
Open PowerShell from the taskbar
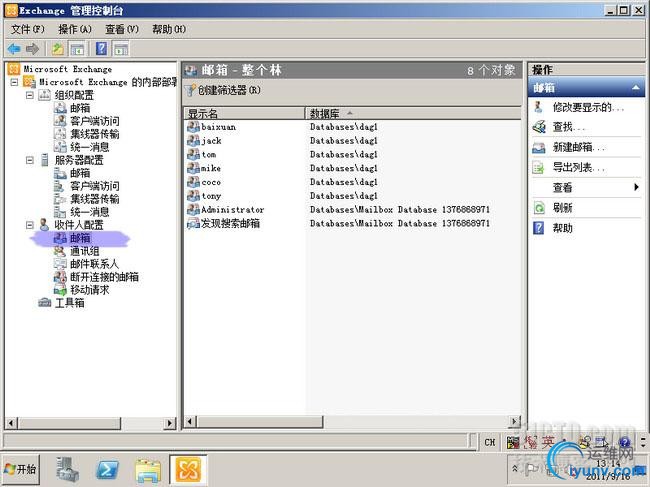click(x=107, y=470)
